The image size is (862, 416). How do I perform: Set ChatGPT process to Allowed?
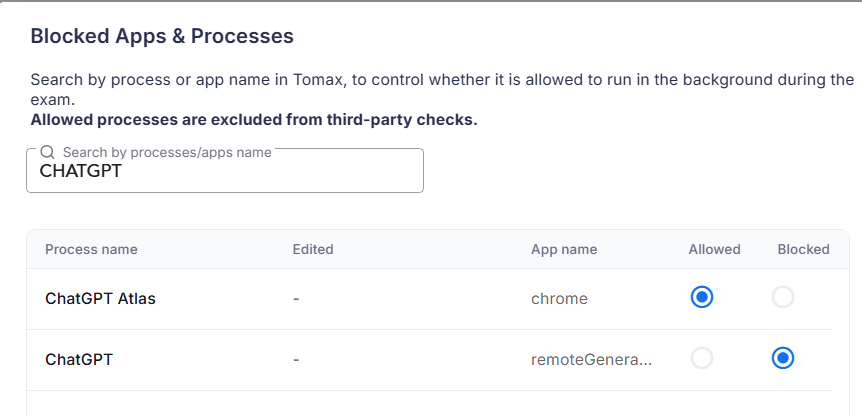click(701, 358)
